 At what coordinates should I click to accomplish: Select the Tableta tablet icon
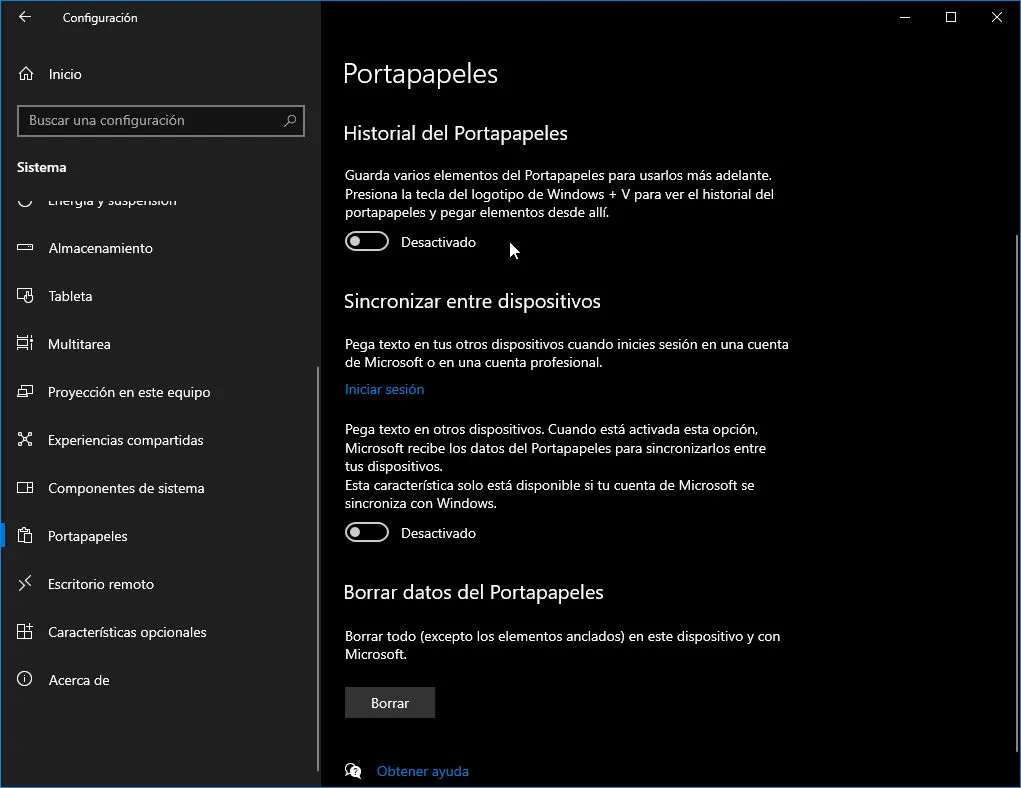click(x=25, y=296)
